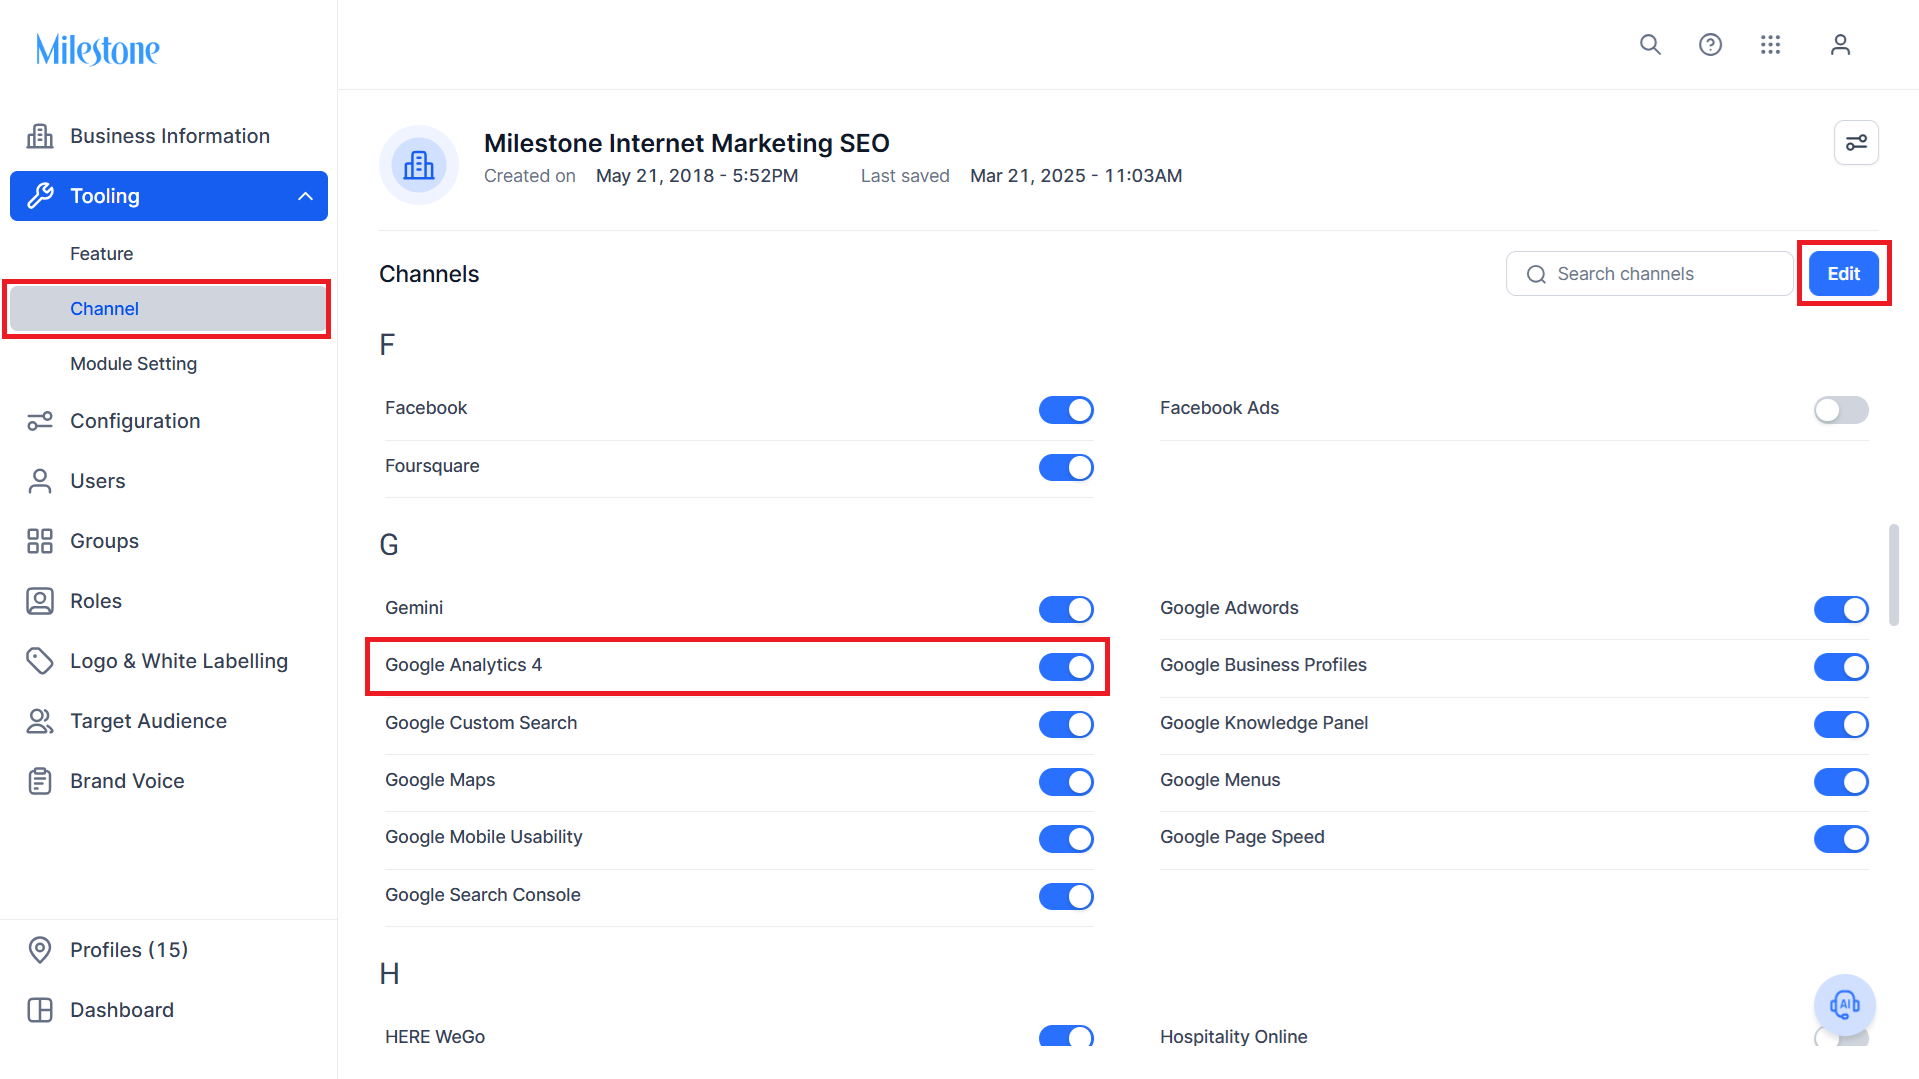
Task: Enable the Facebook Ads channel switch
Action: pos(1841,410)
